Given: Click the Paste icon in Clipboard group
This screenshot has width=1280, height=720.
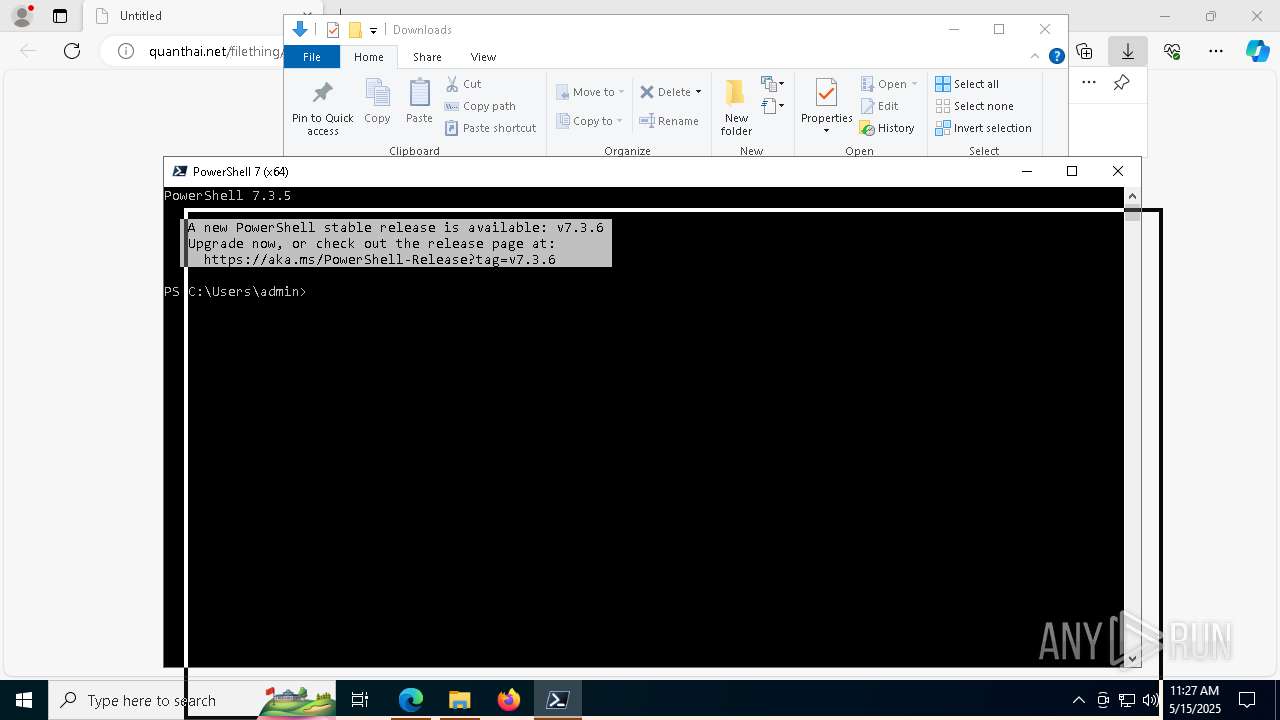Looking at the screenshot, I should [x=419, y=102].
